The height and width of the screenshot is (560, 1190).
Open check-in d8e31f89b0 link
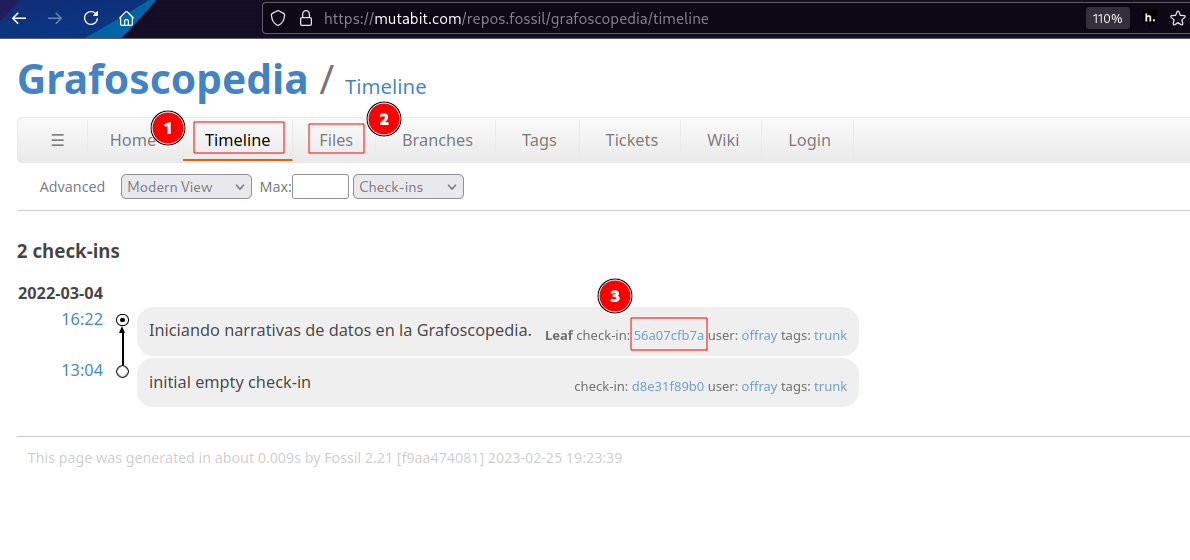[x=668, y=386]
